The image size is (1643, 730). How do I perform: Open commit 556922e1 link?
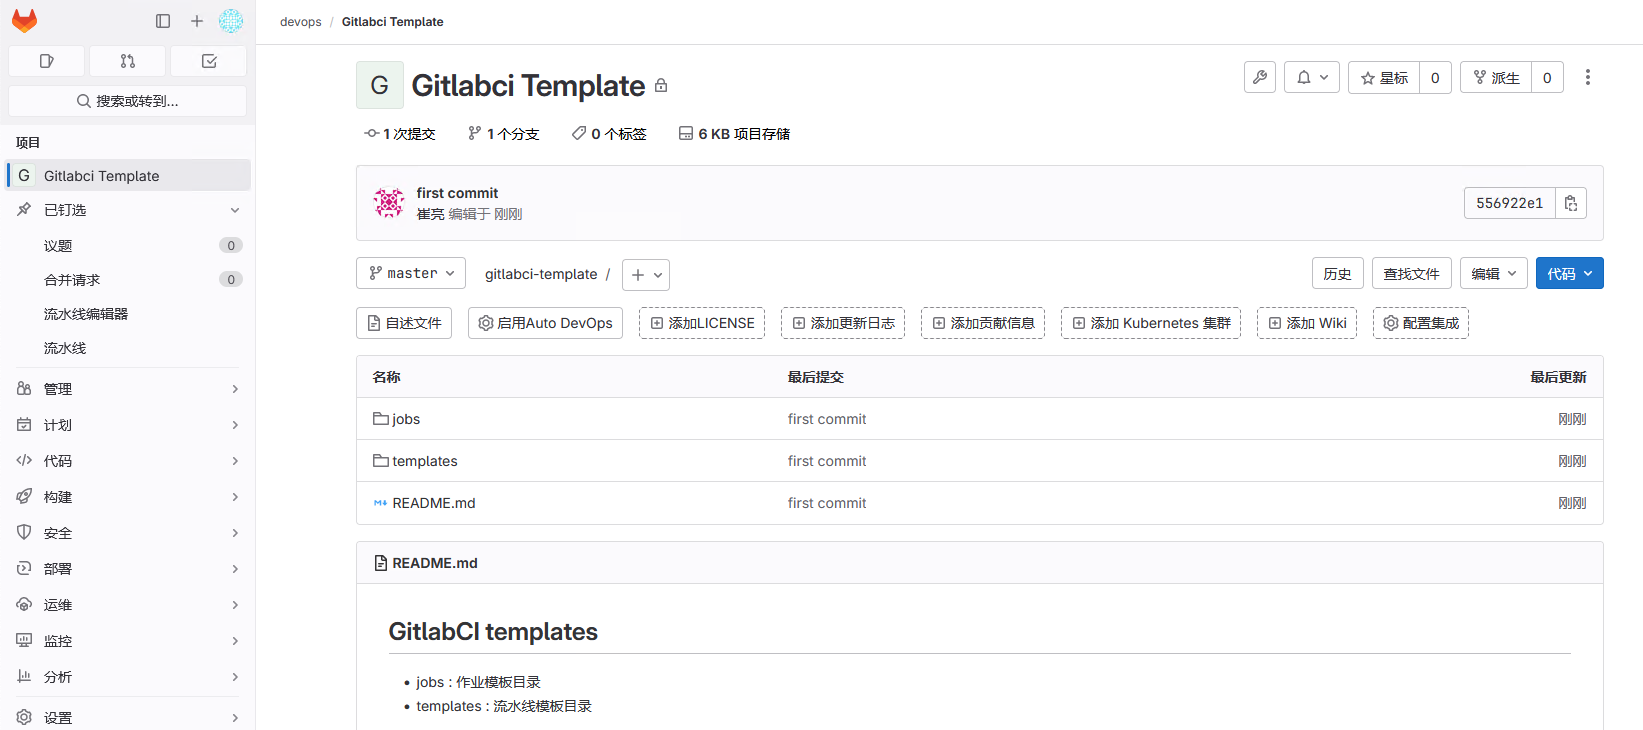pos(1510,203)
